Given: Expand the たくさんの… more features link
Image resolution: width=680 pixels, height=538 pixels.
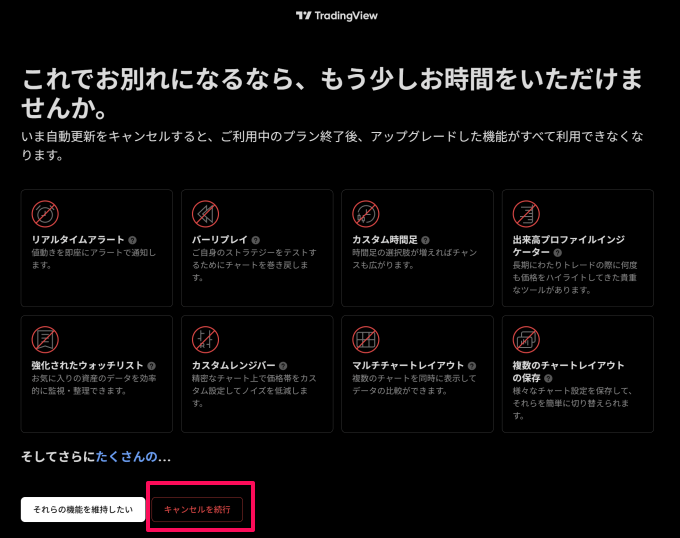Looking at the screenshot, I should (x=133, y=457).
